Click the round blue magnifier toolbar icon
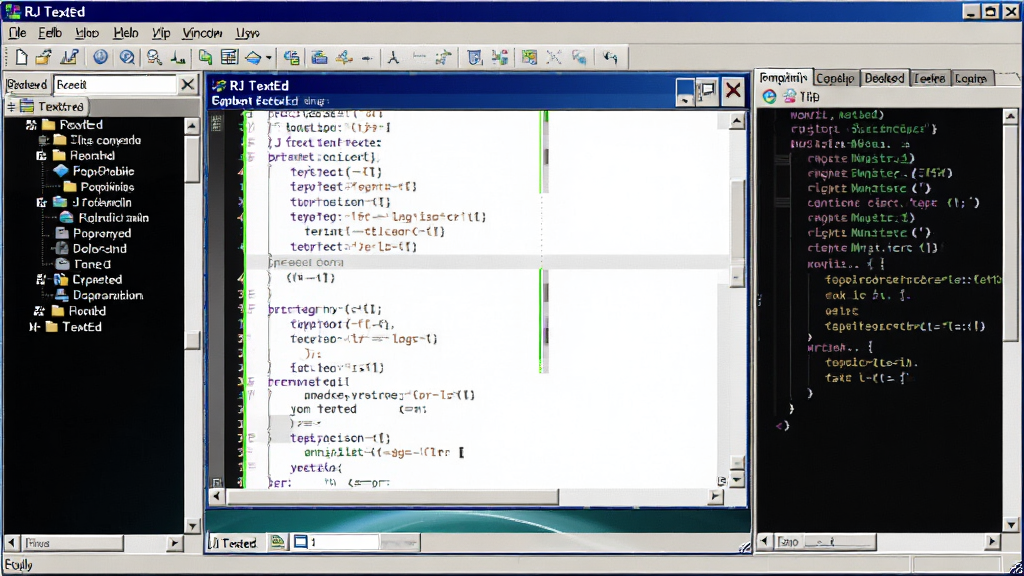The height and width of the screenshot is (576, 1024). tap(127, 57)
